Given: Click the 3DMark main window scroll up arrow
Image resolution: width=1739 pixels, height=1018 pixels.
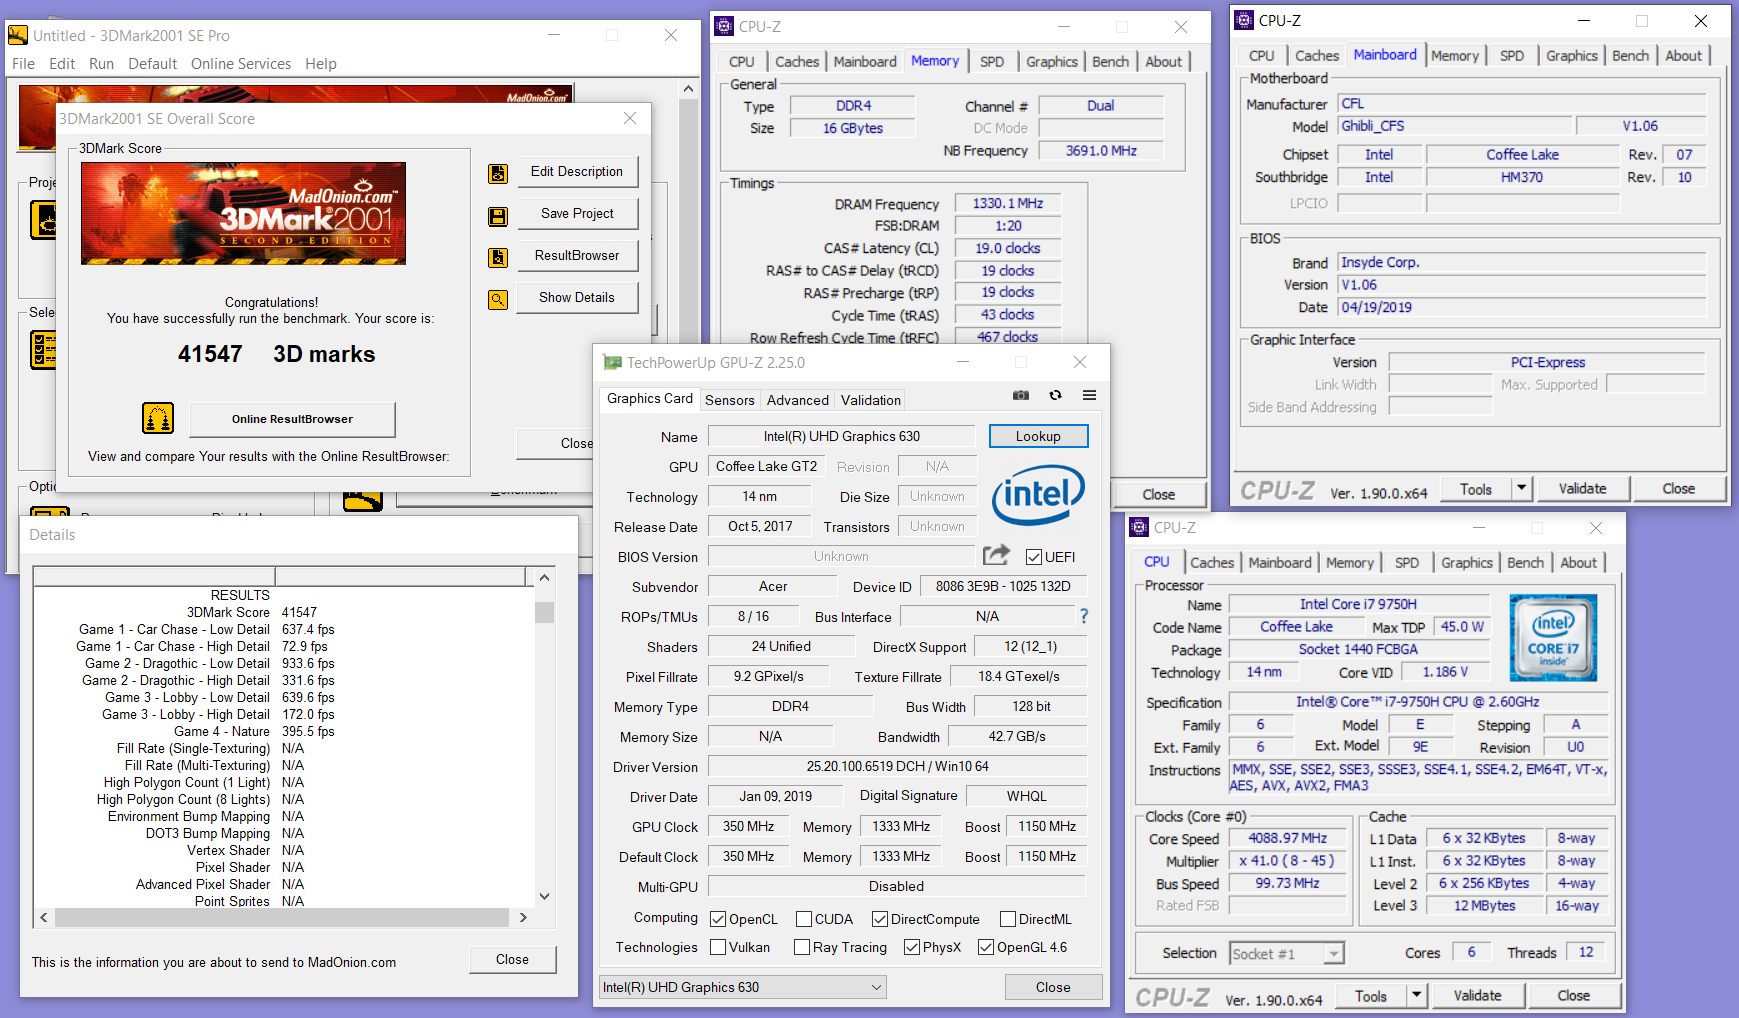Looking at the screenshot, I should point(688,88).
